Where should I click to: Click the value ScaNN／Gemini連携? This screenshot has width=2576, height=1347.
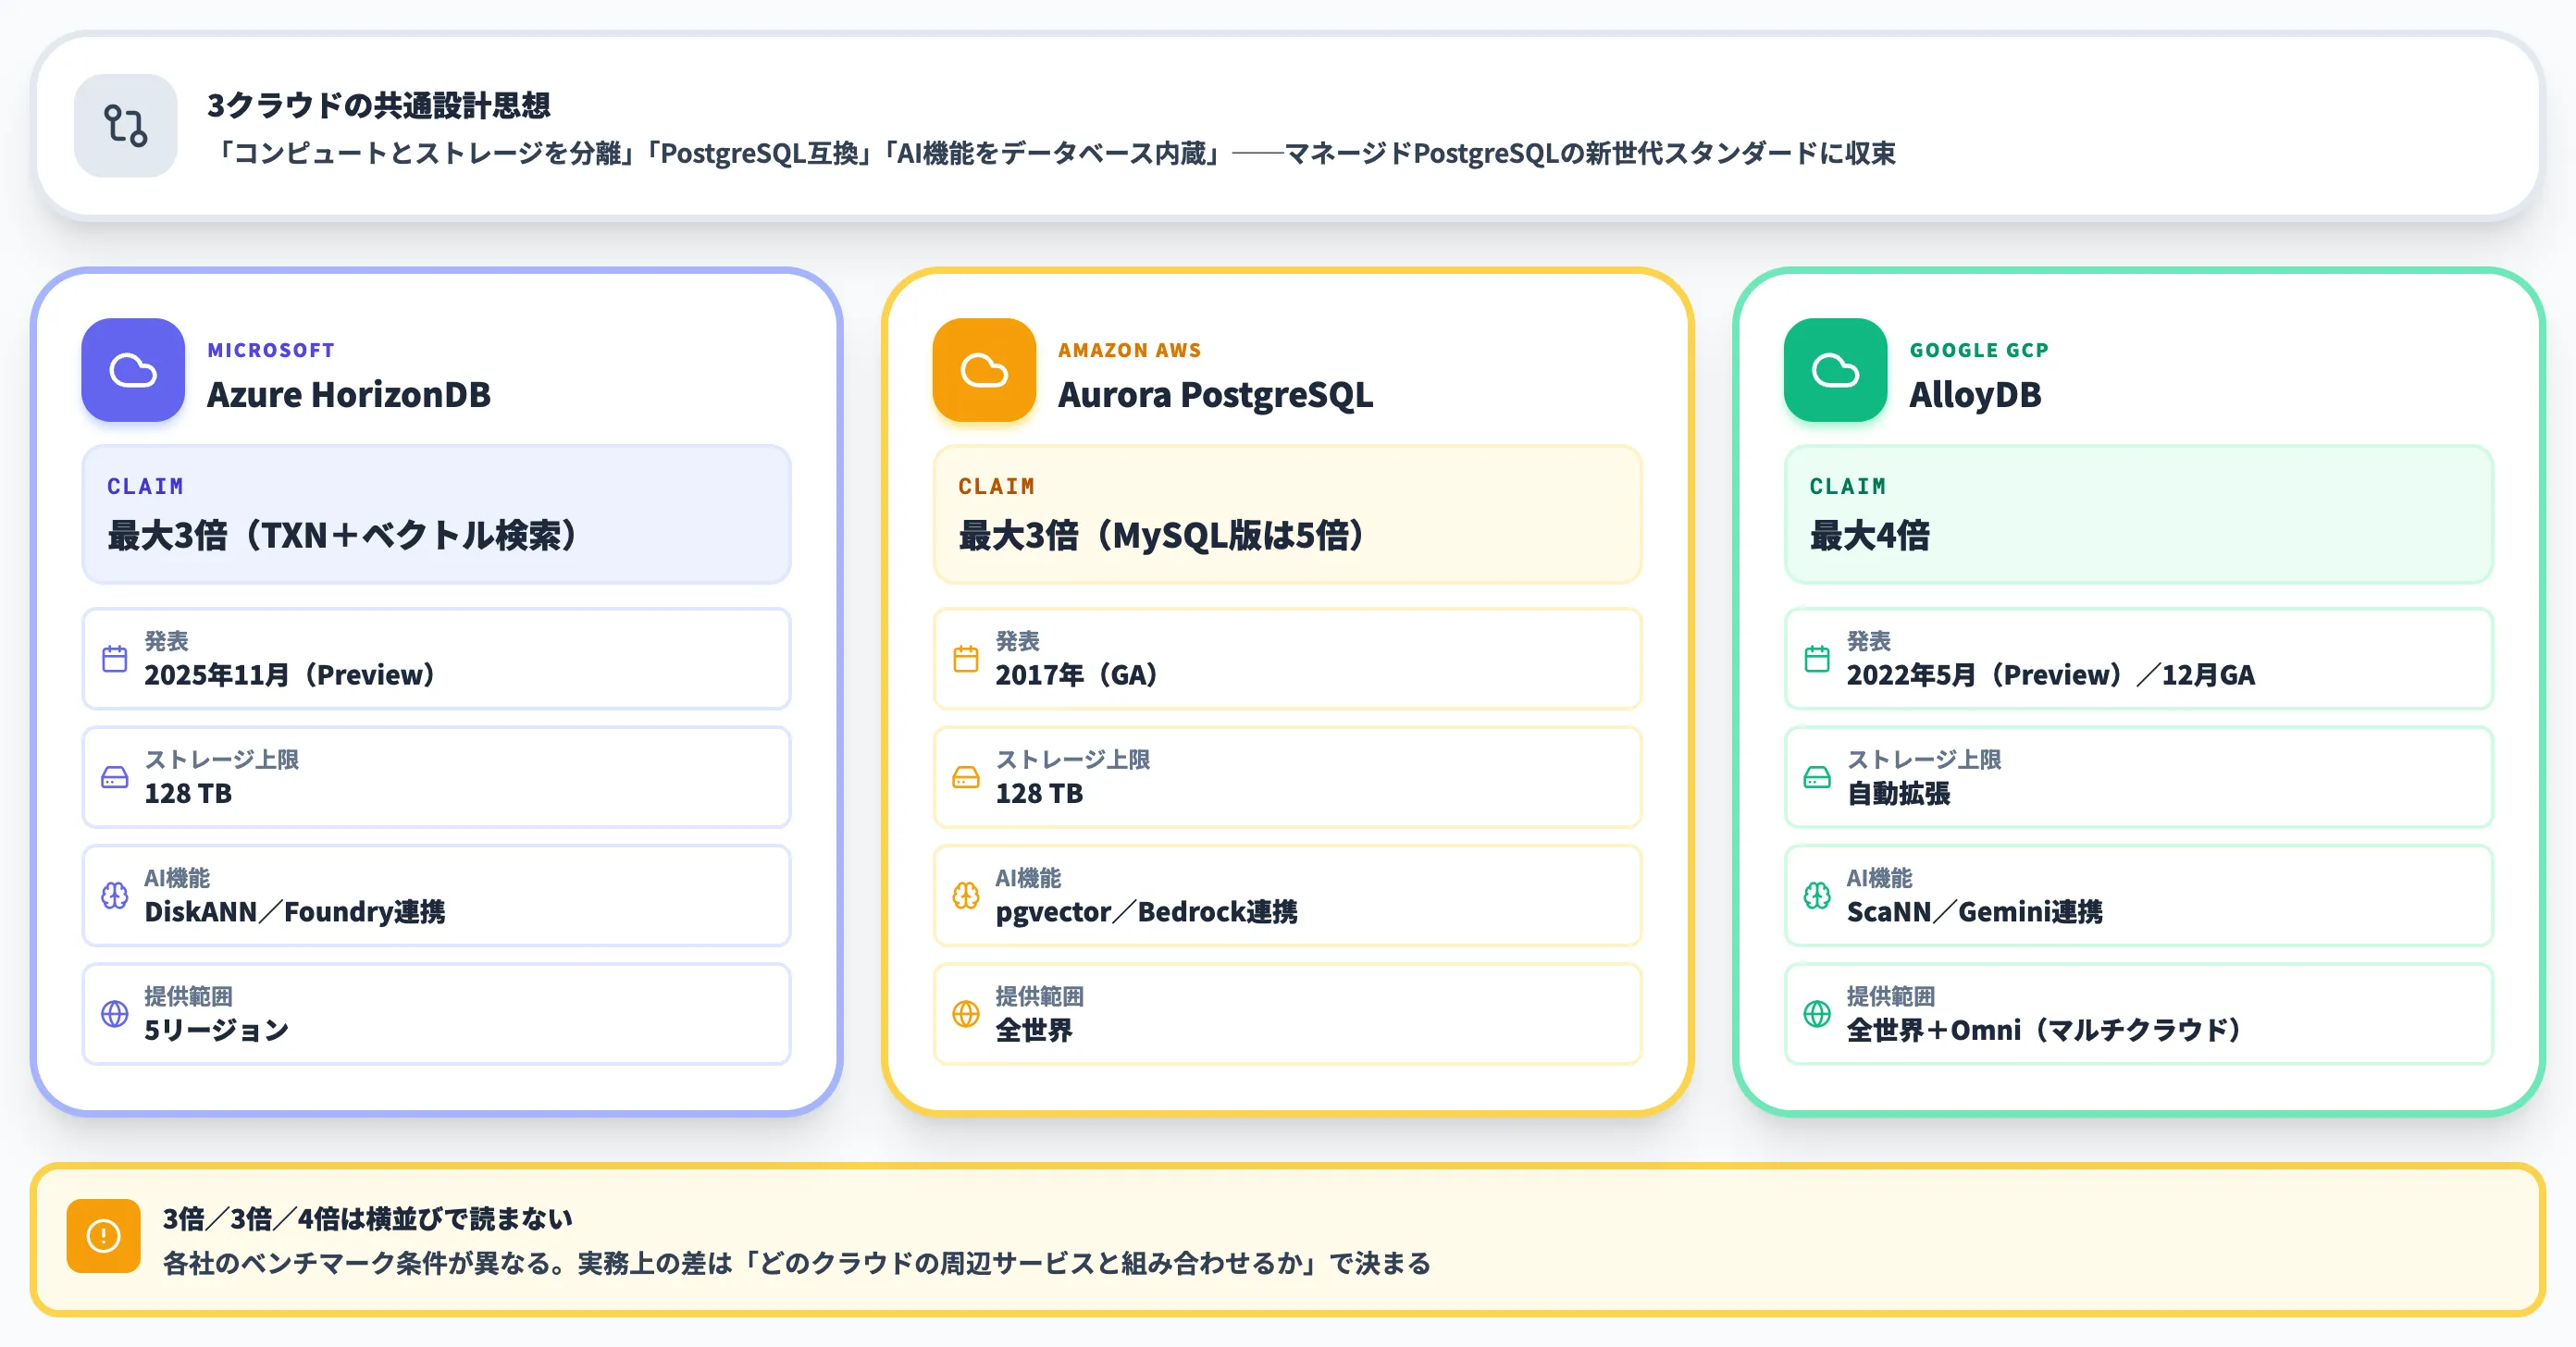[x=1974, y=911]
